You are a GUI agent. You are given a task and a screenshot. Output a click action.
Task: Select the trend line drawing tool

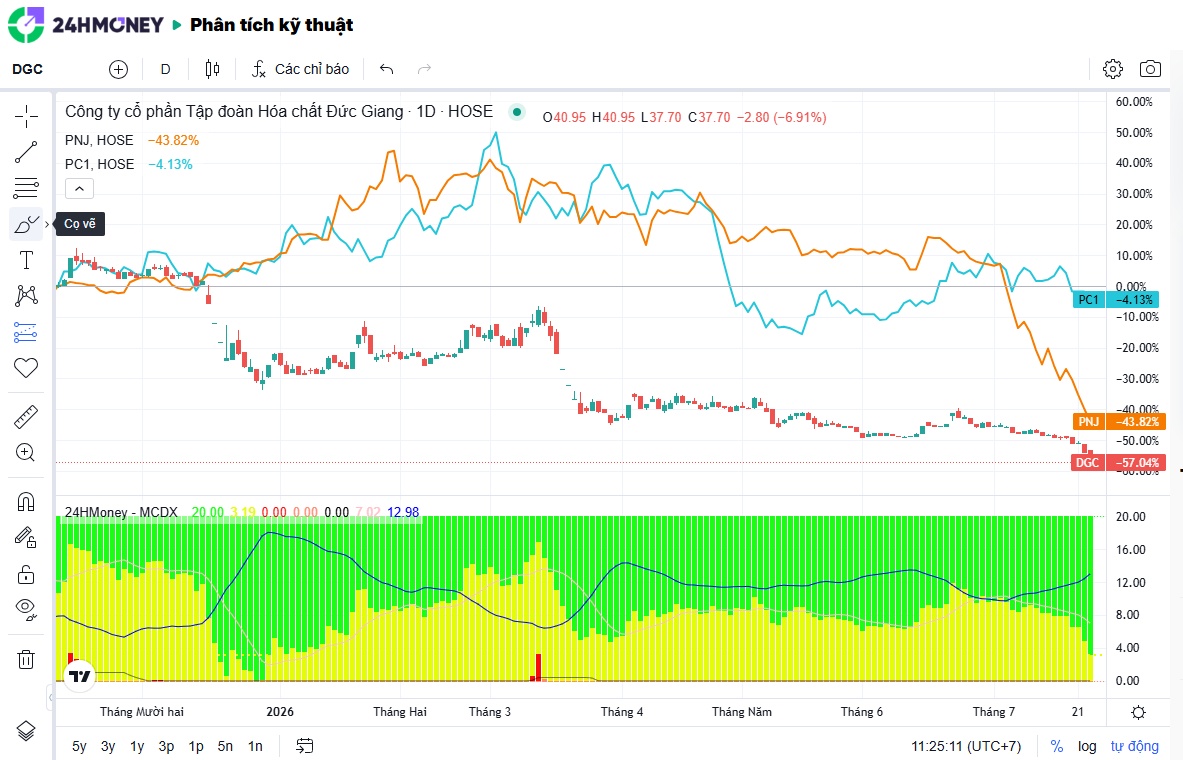click(x=26, y=152)
